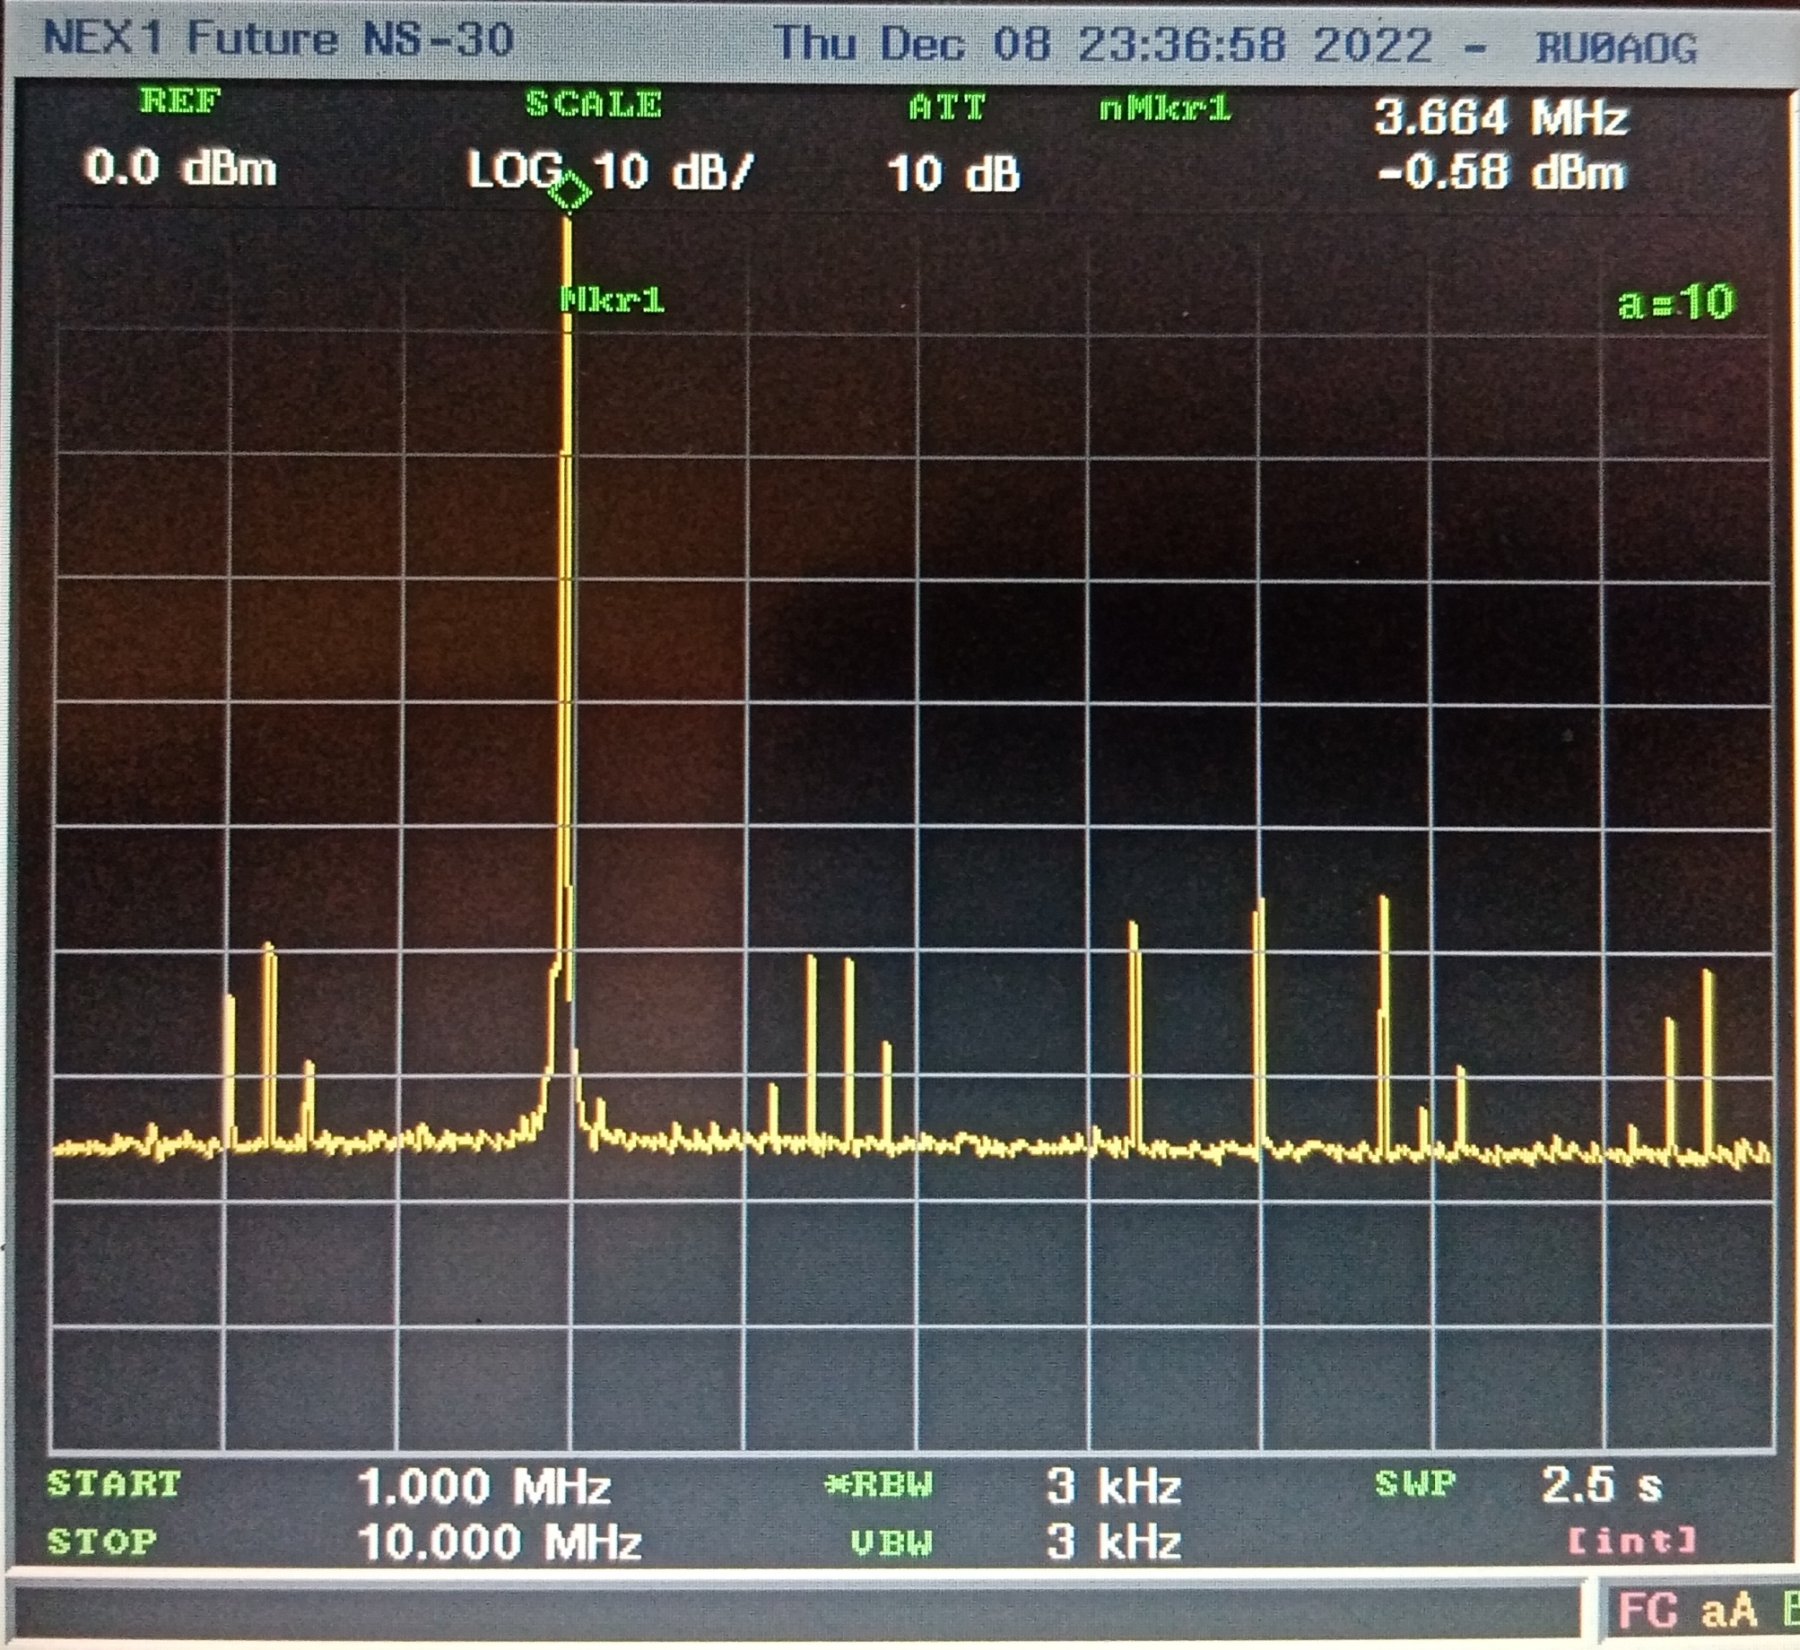The width and height of the screenshot is (1800, 1650).
Task: Click the nMkr1 marker label
Action: pos(1165,109)
